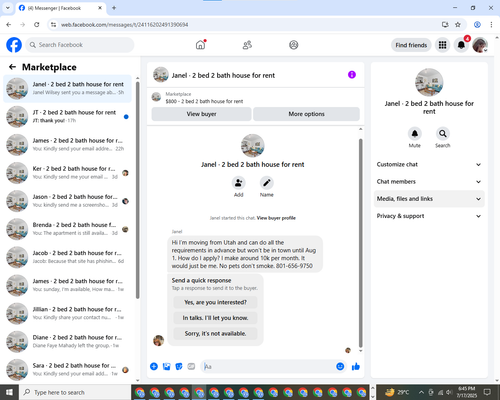Open the Windows notification center icon
This screenshot has height=400, width=500.
(x=488, y=392)
